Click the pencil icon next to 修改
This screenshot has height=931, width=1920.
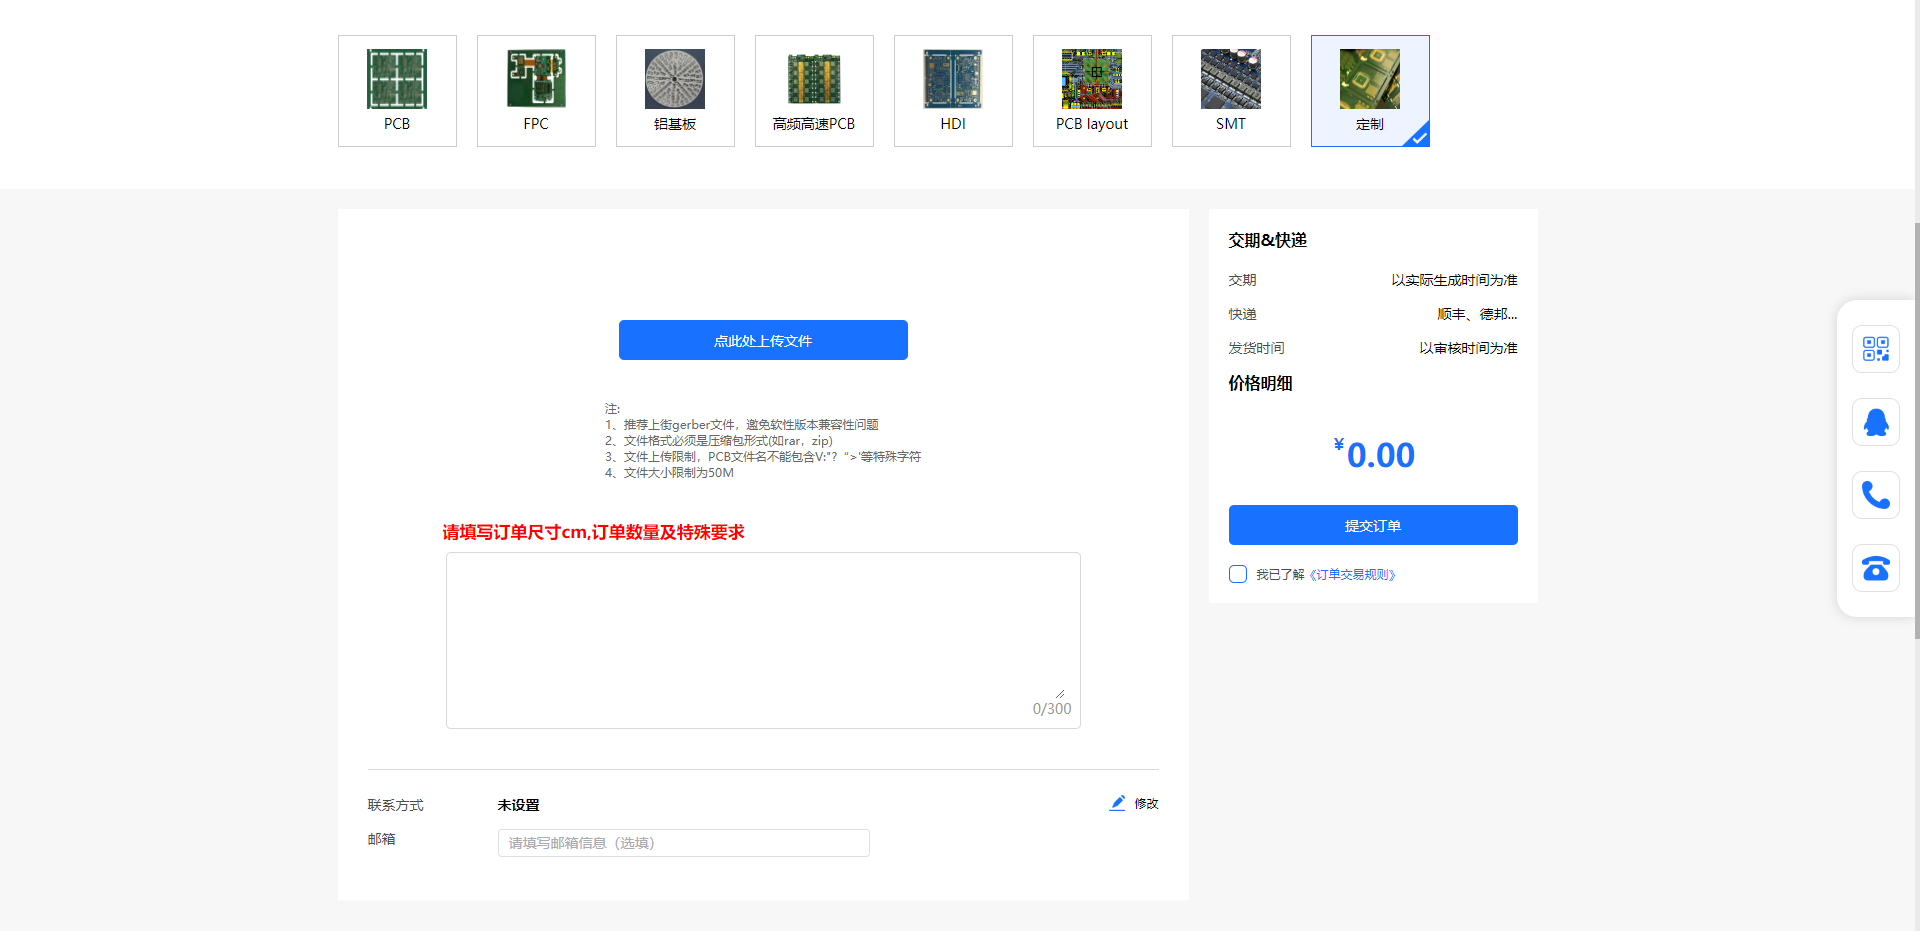click(1117, 803)
